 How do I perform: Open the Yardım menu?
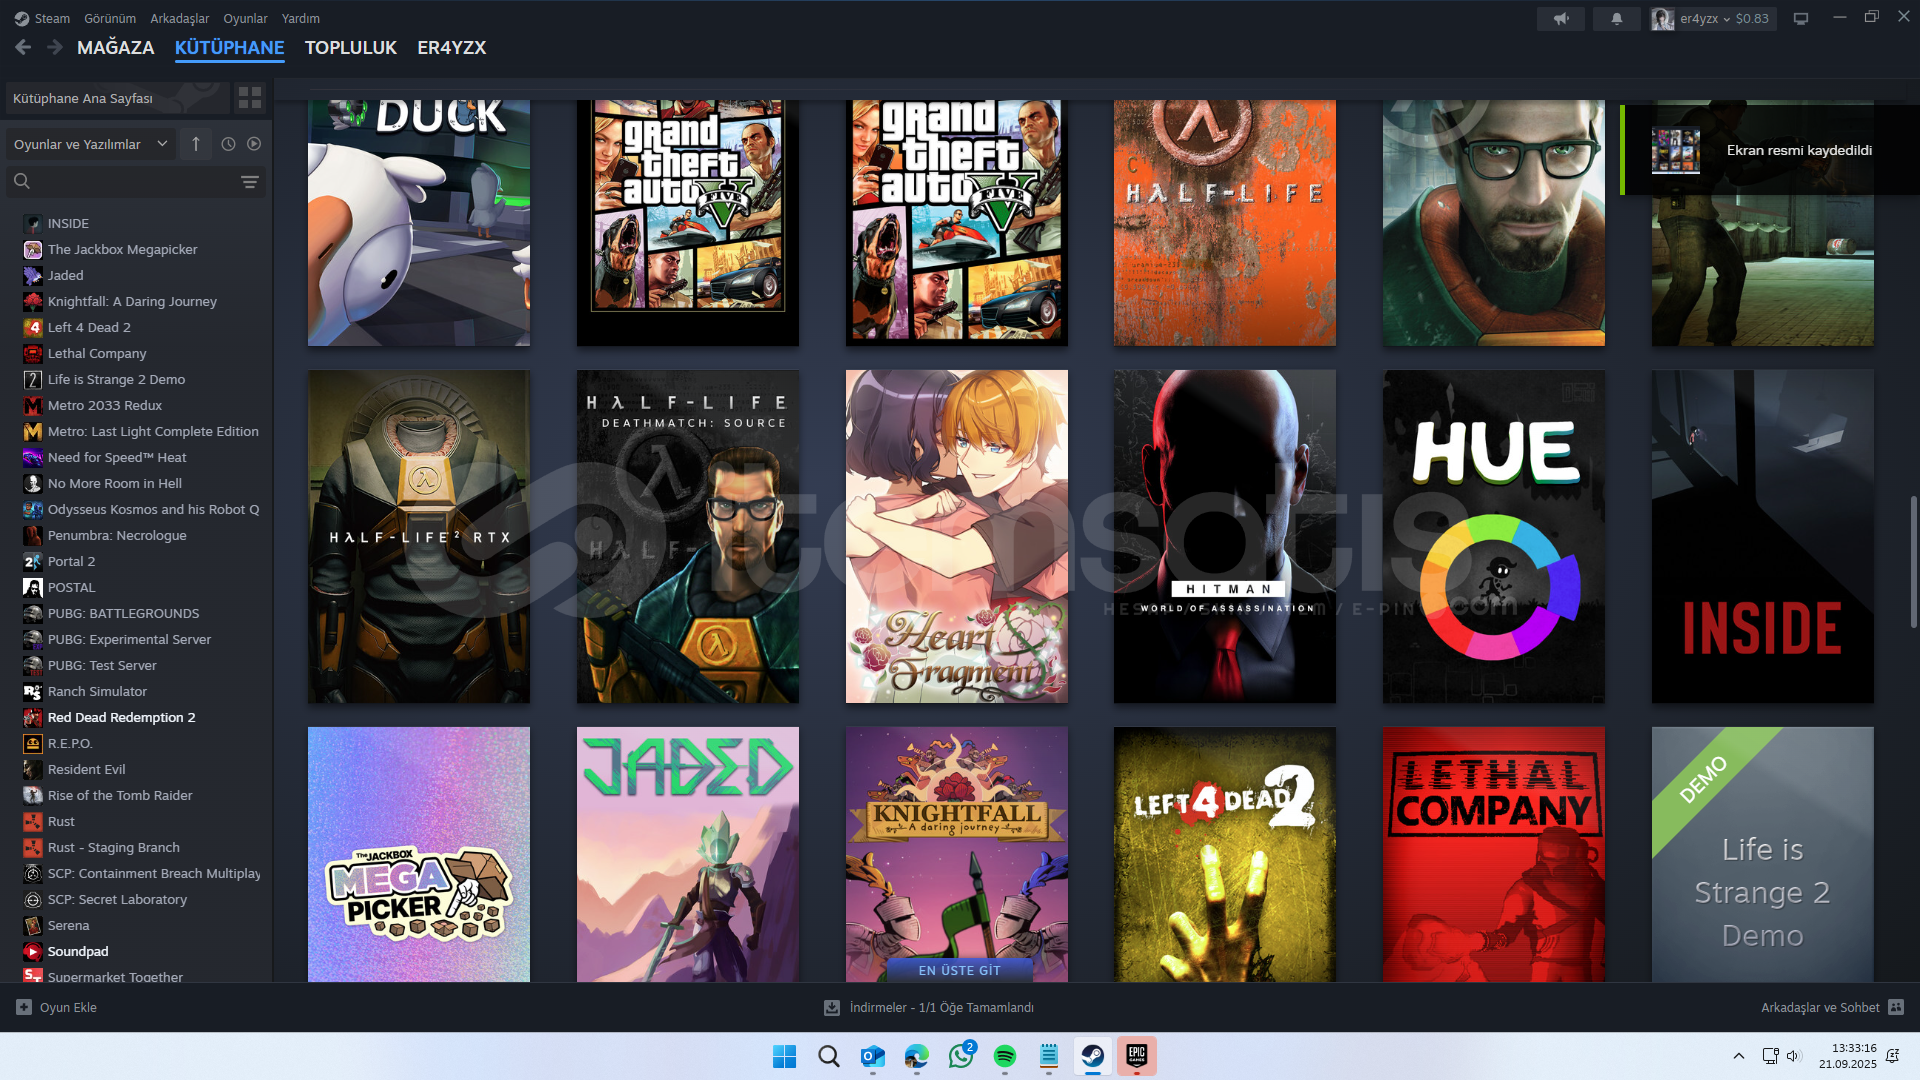click(x=301, y=18)
